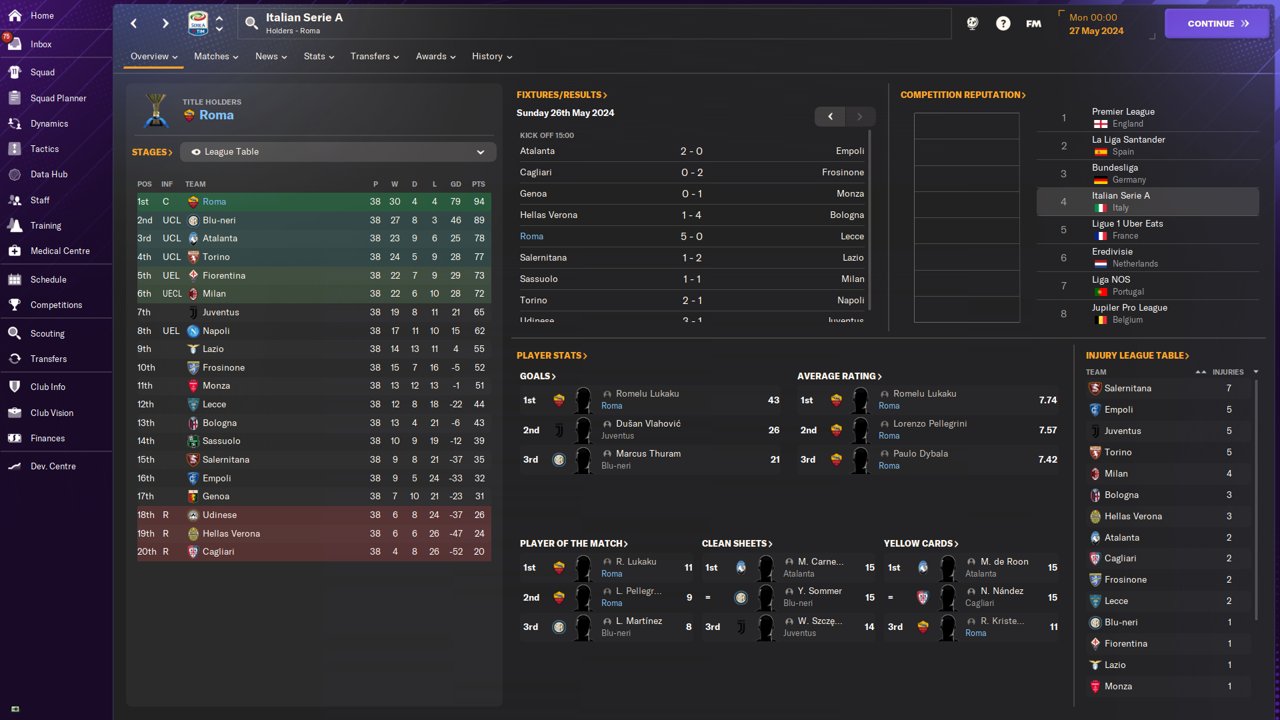Open the Scouting sidebar icon
This screenshot has width=1280, height=720.
coord(14,333)
